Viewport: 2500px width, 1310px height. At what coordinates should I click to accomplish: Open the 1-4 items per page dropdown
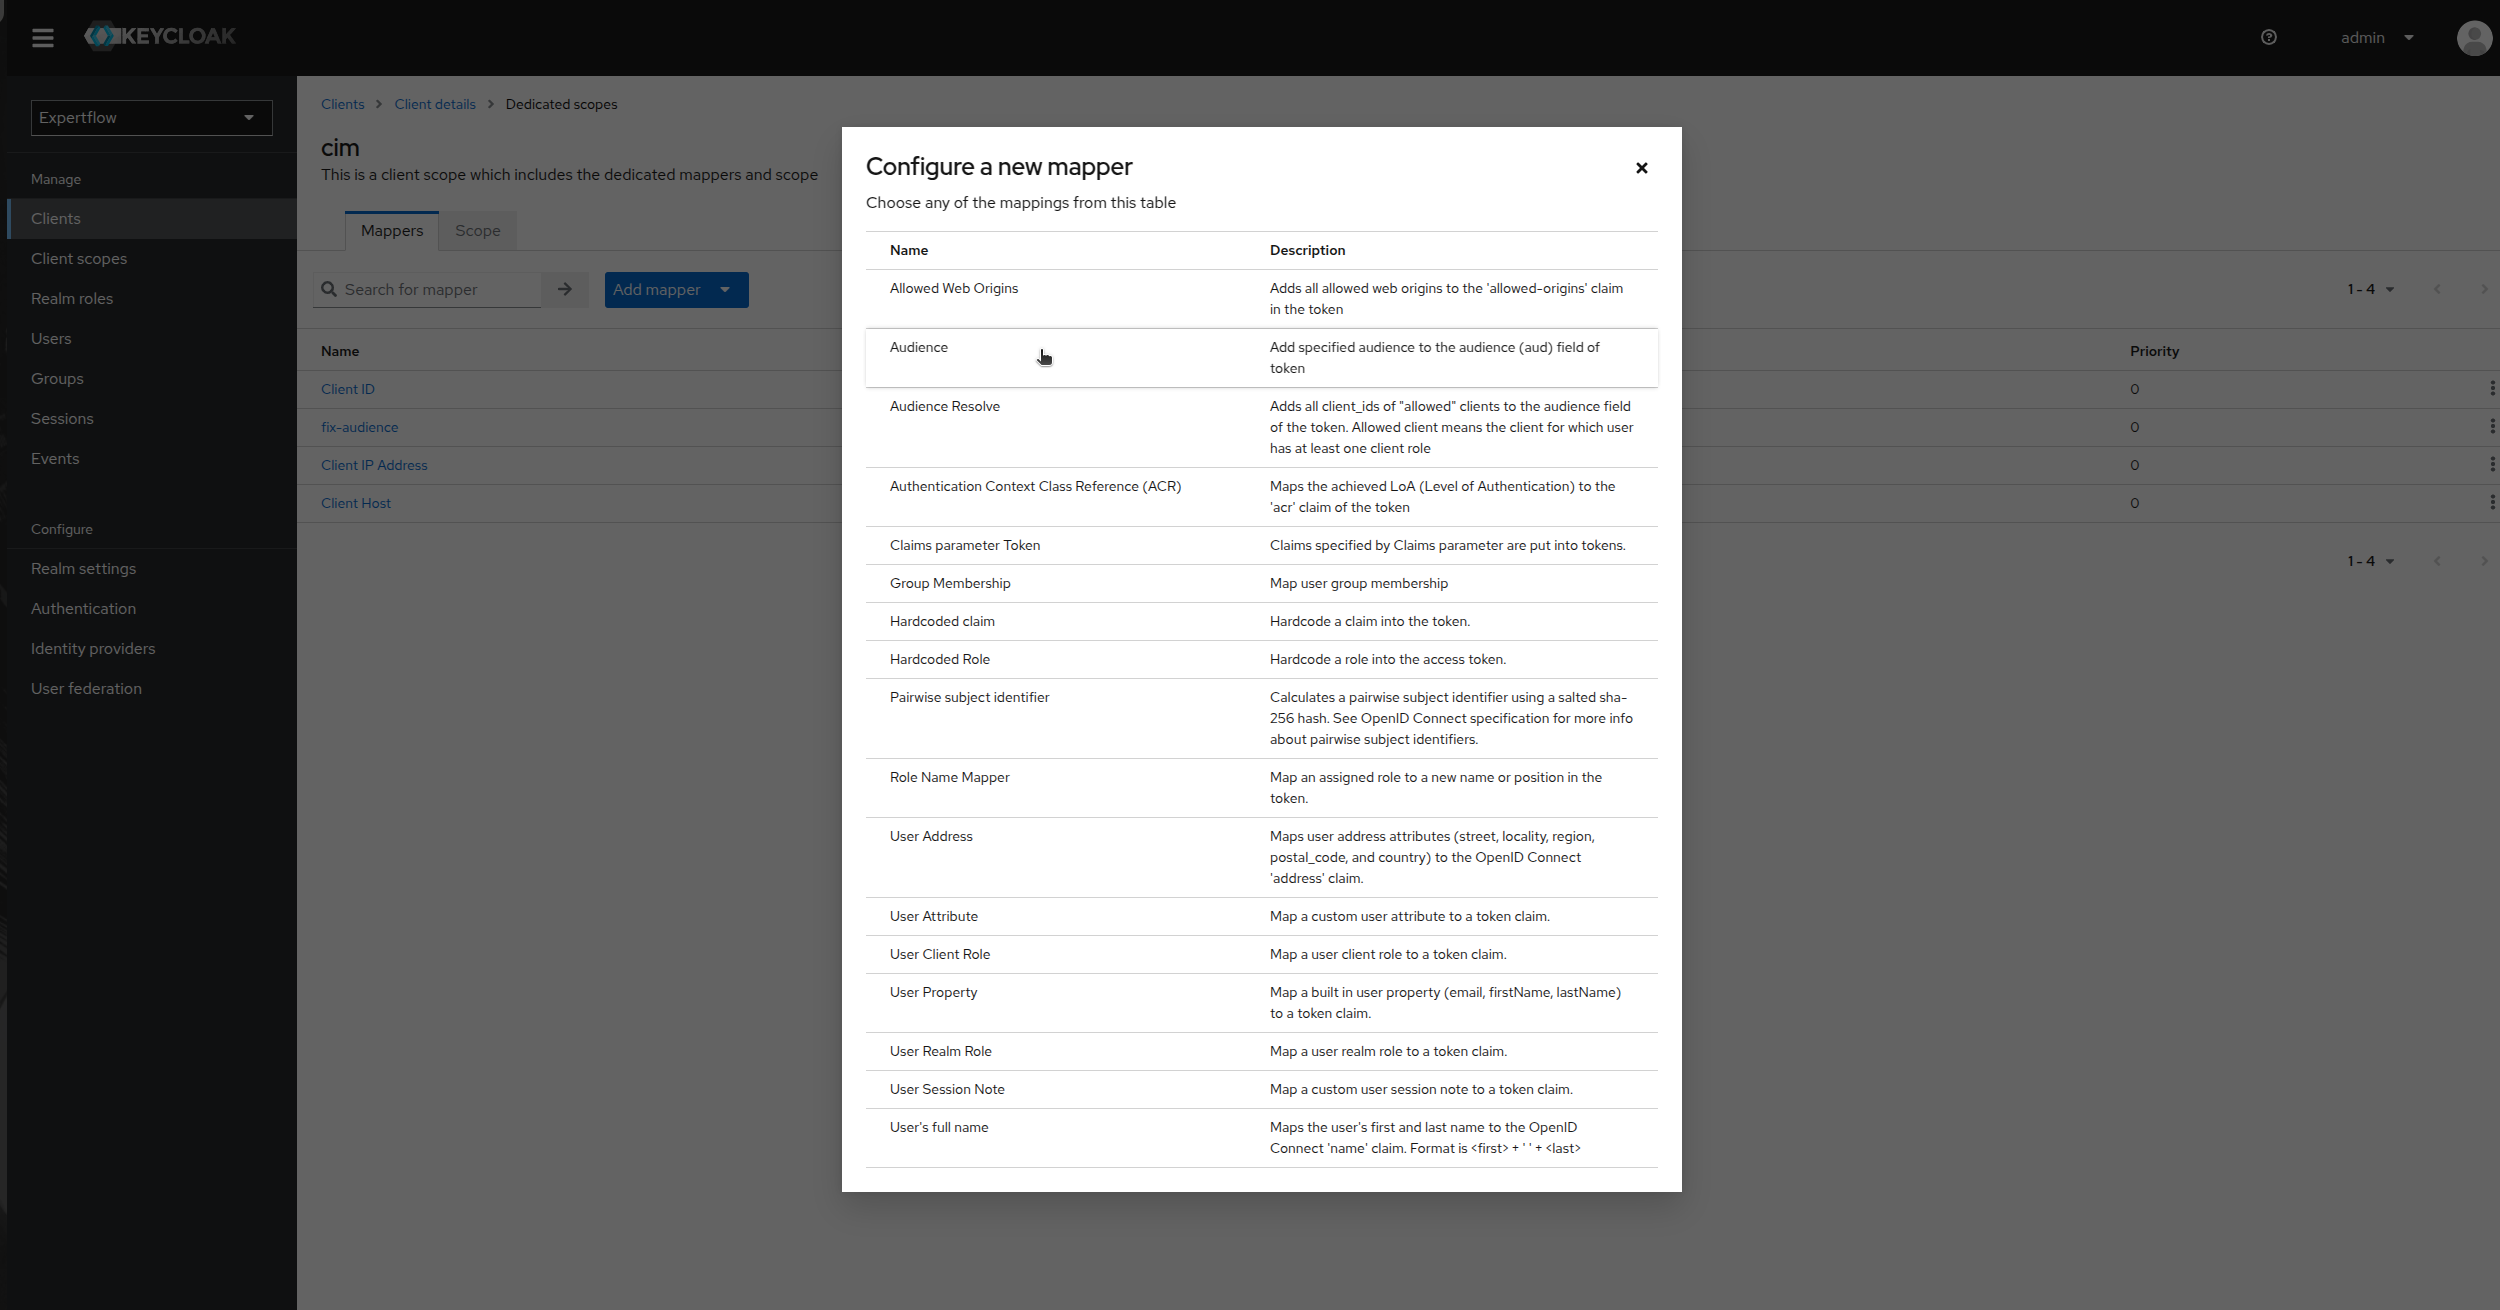(2371, 289)
